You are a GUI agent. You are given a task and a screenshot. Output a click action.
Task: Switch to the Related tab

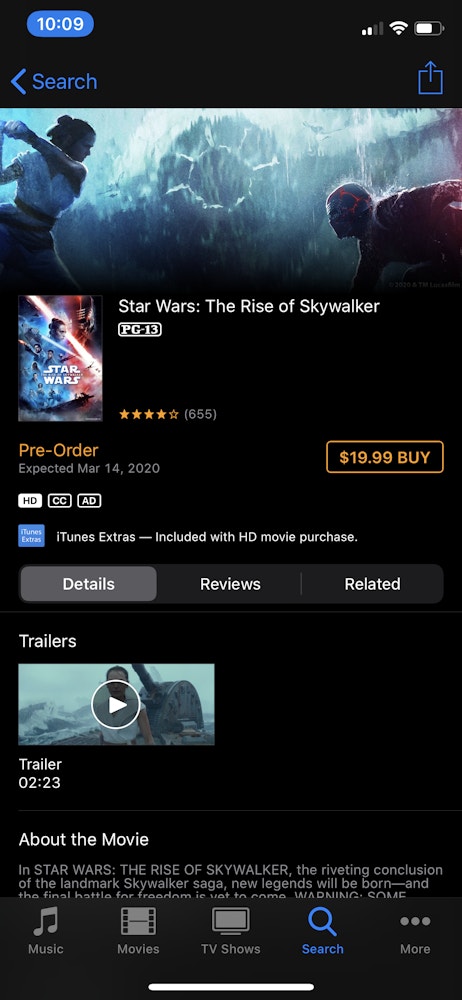pyautogui.click(x=372, y=584)
